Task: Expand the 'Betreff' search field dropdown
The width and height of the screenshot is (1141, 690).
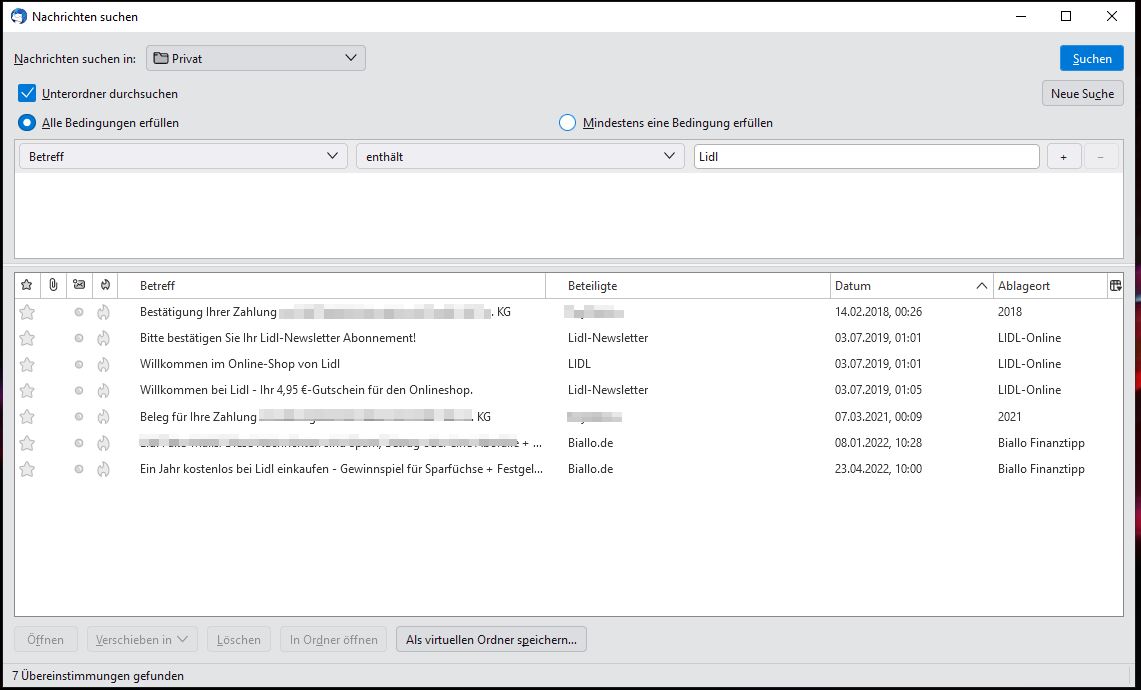Action: [183, 157]
